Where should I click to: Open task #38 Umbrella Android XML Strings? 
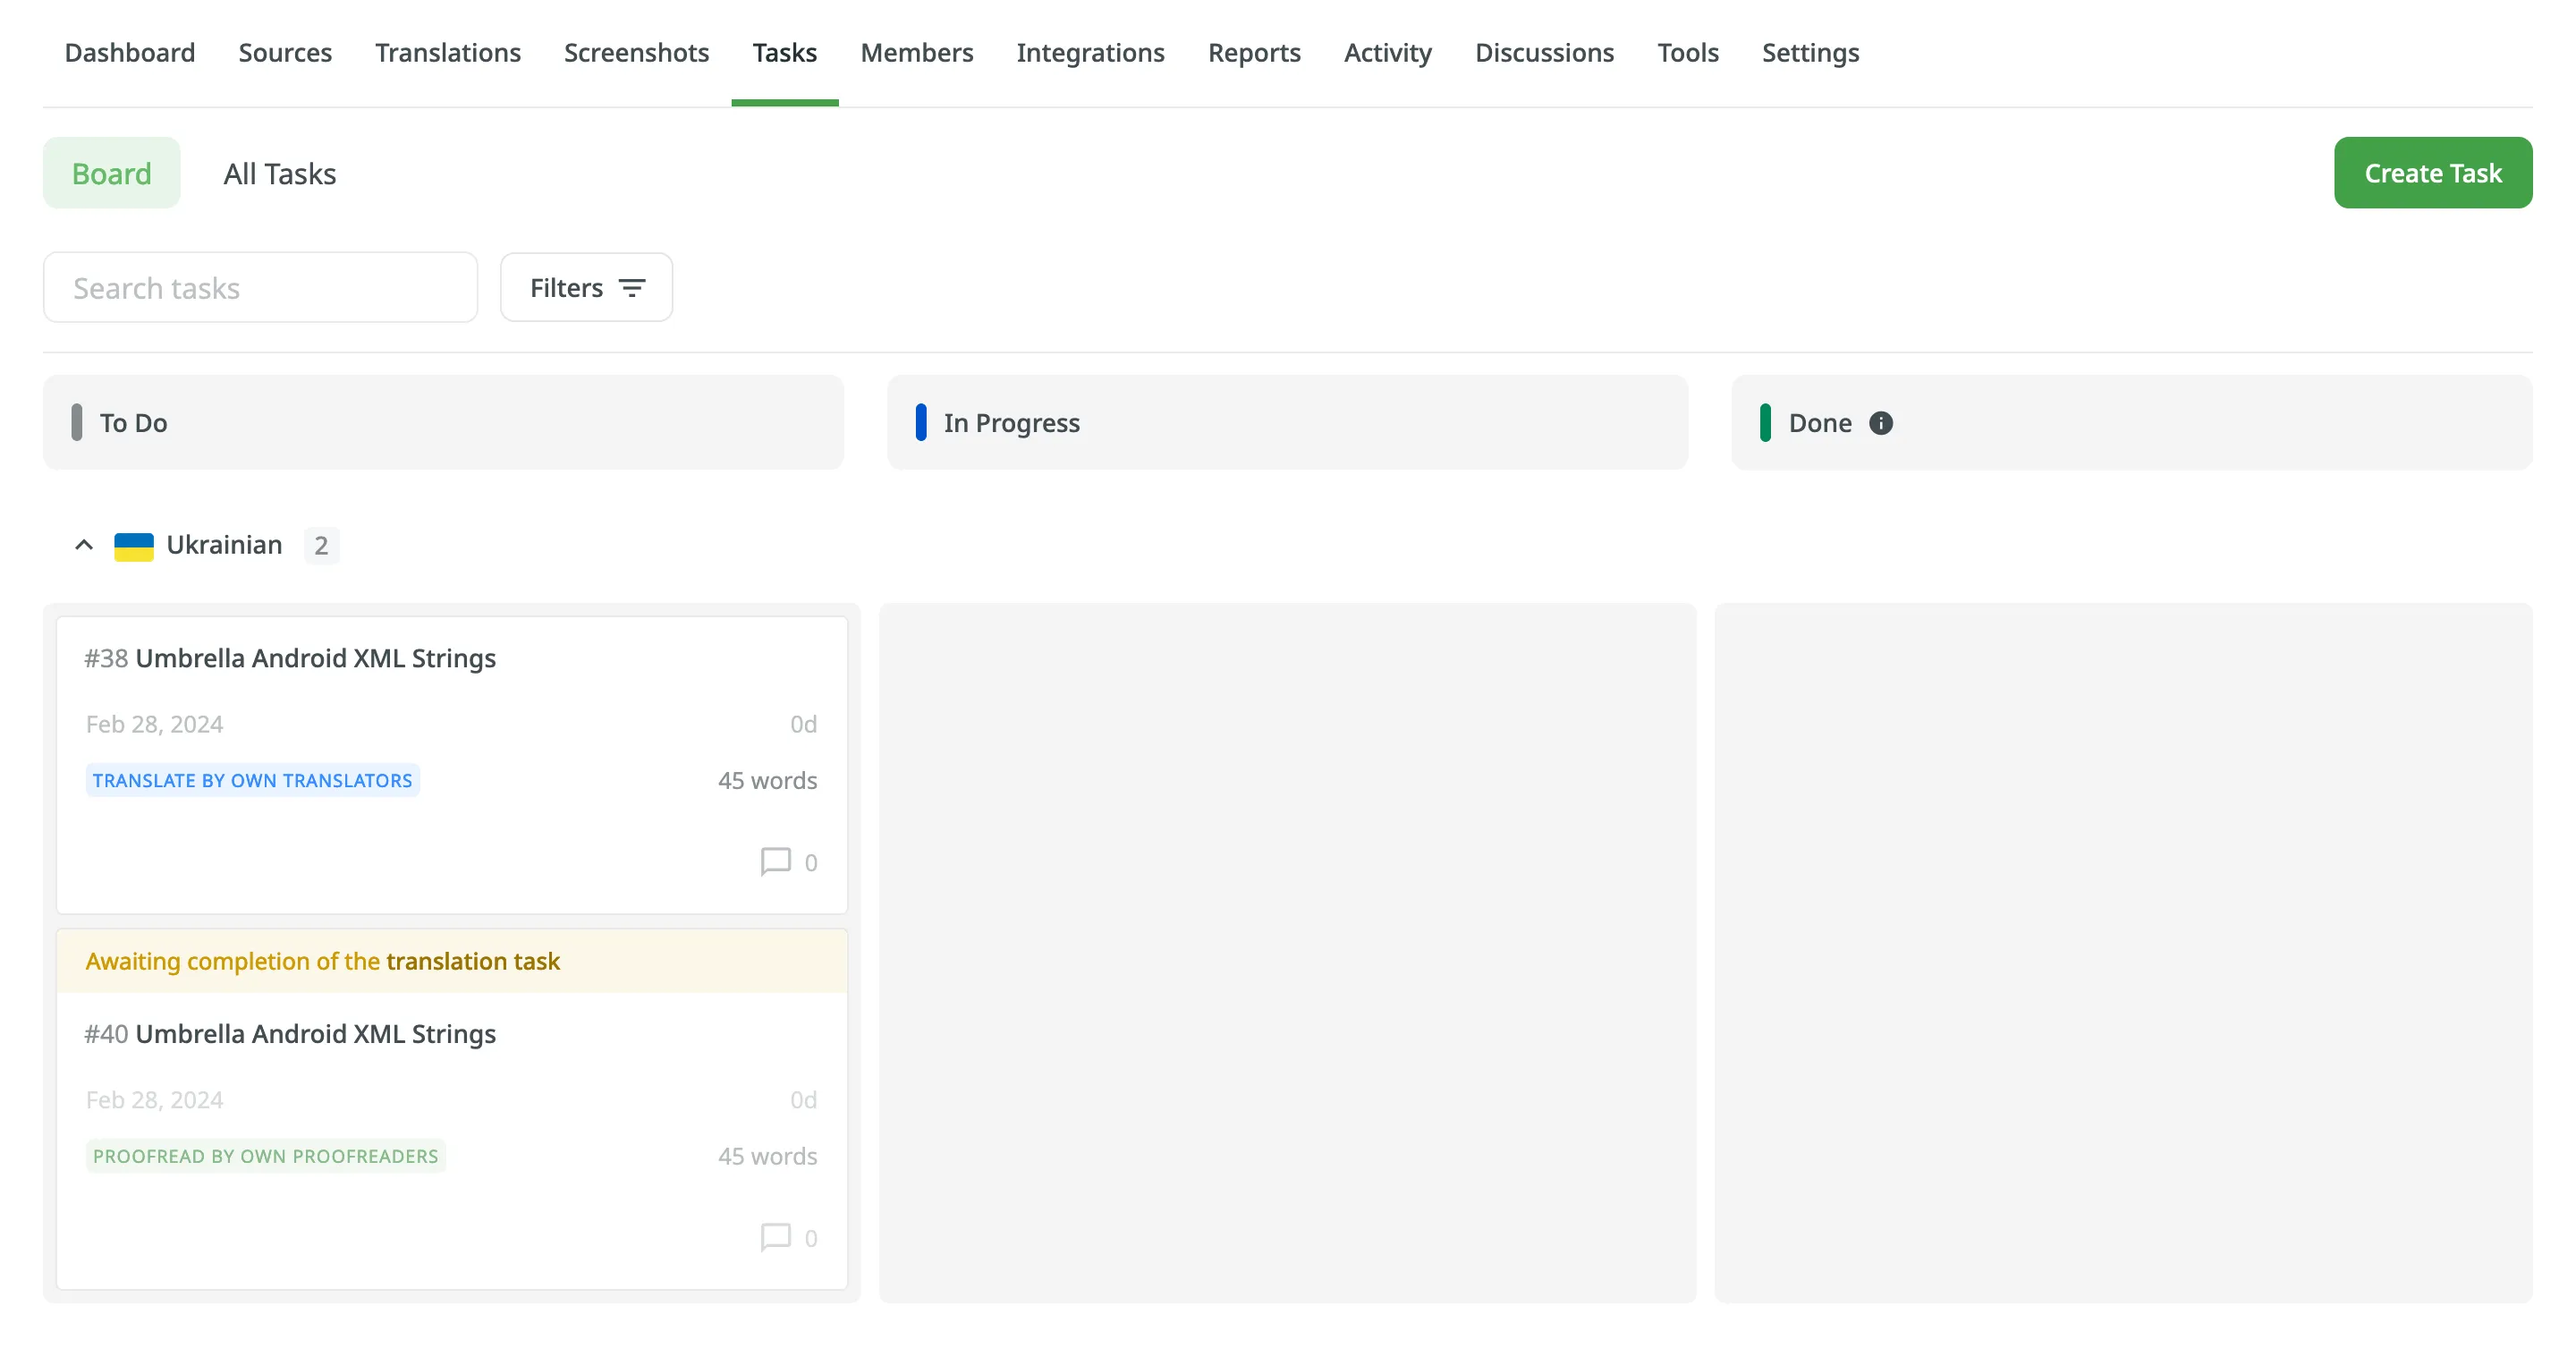pyautogui.click(x=314, y=659)
